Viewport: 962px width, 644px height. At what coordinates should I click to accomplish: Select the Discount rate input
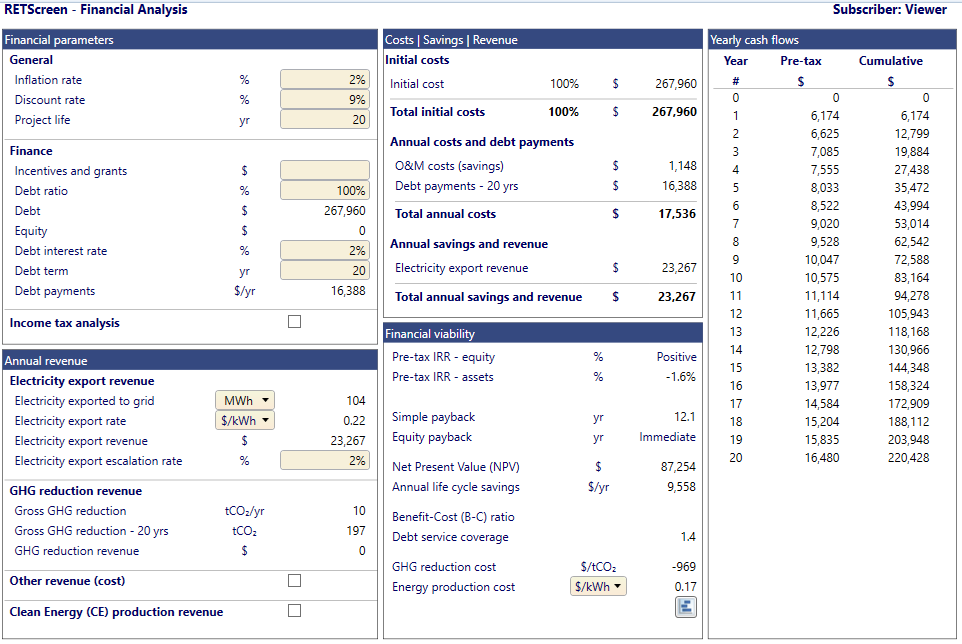click(325, 99)
